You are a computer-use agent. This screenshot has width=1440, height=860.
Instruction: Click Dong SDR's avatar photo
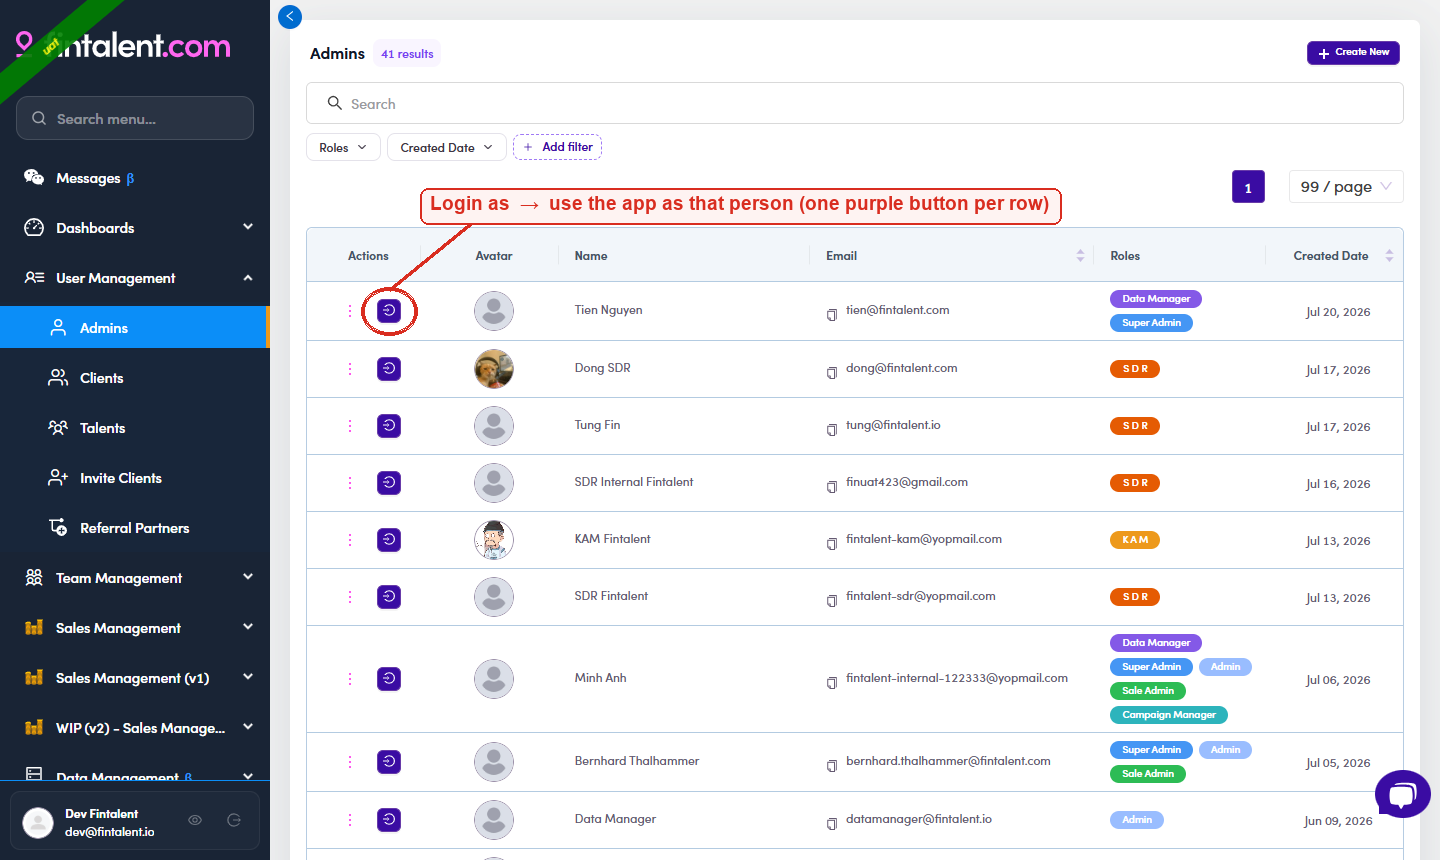pyautogui.click(x=494, y=369)
